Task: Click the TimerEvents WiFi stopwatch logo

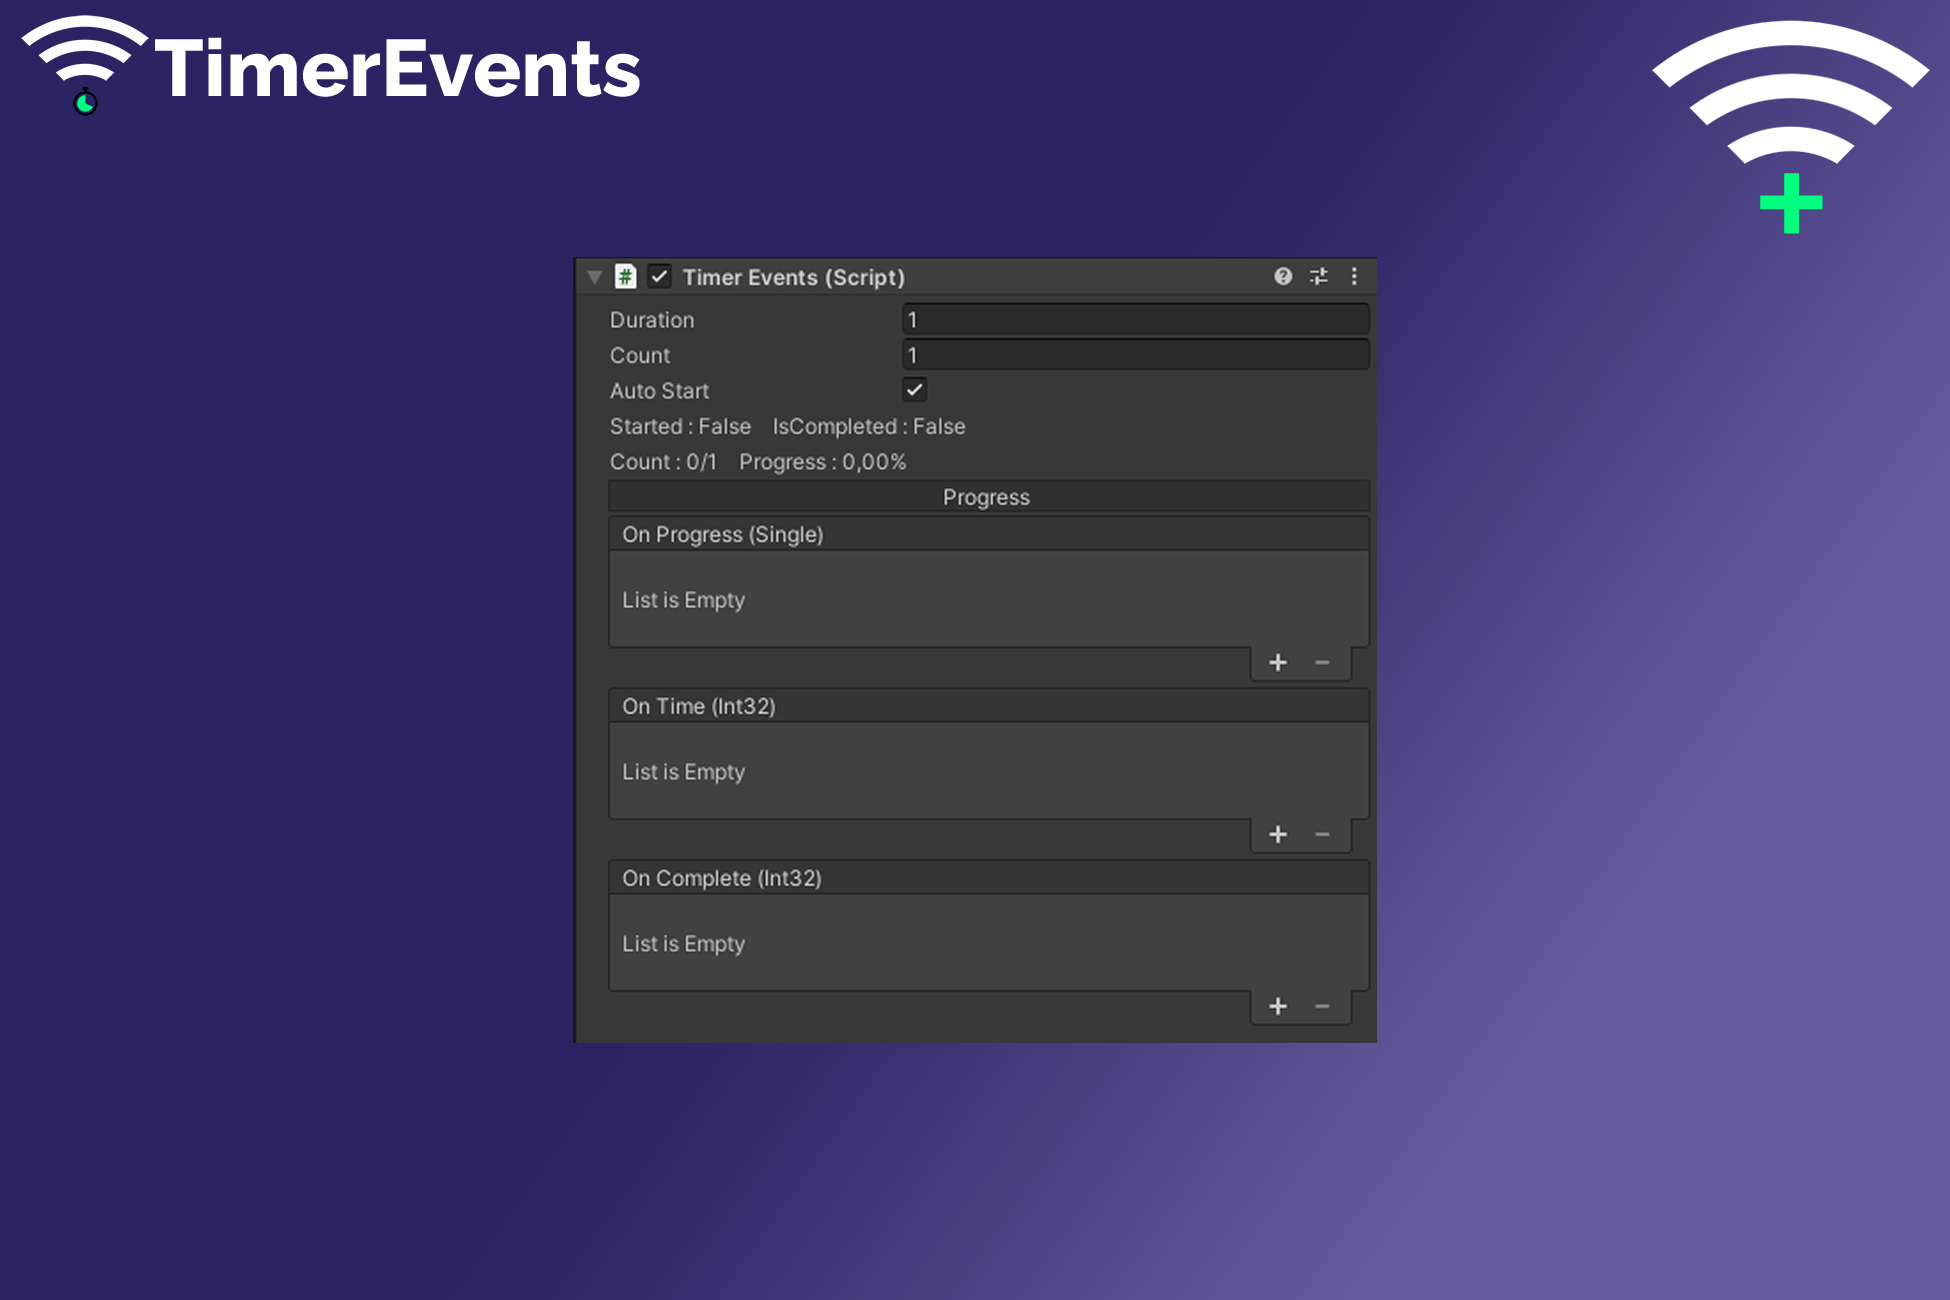Action: 85,65
